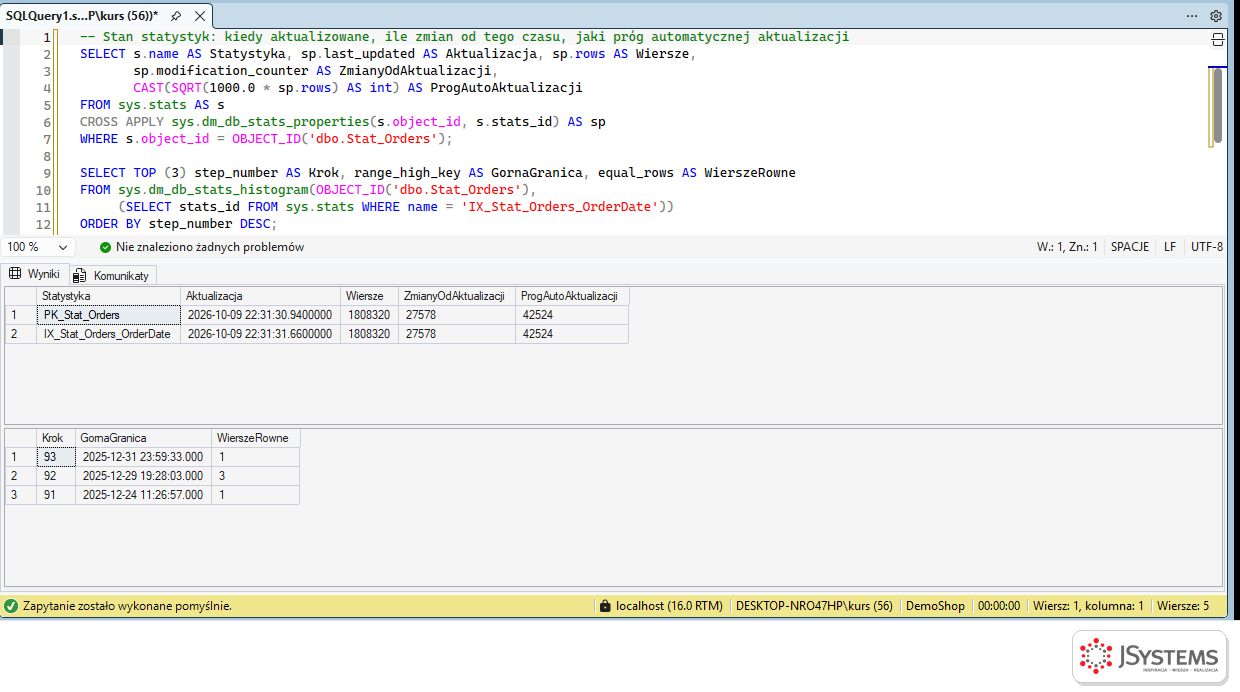1240x692 pixels.
Task: Switch to the Komunikaty tab
Action: [x=112, y=276]
